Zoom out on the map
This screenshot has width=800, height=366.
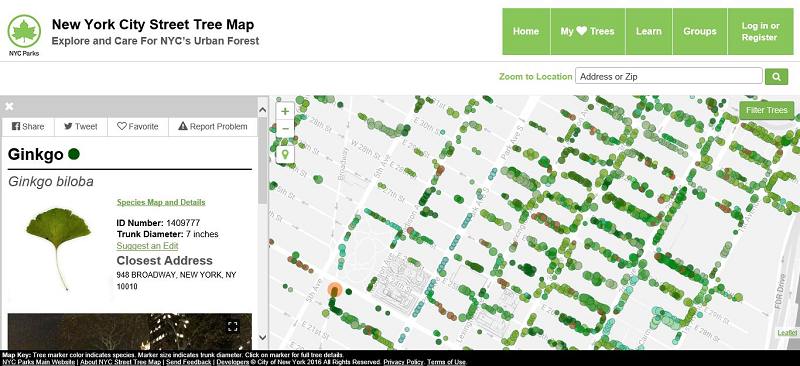point(285,129)
